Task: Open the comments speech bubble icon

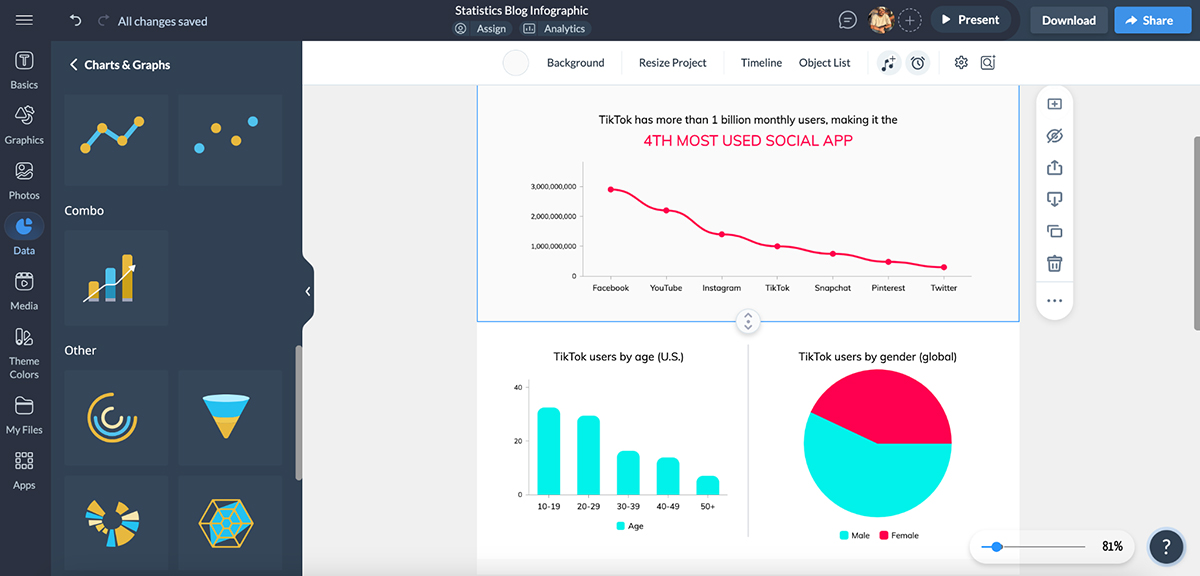Action: coord(848,20)
